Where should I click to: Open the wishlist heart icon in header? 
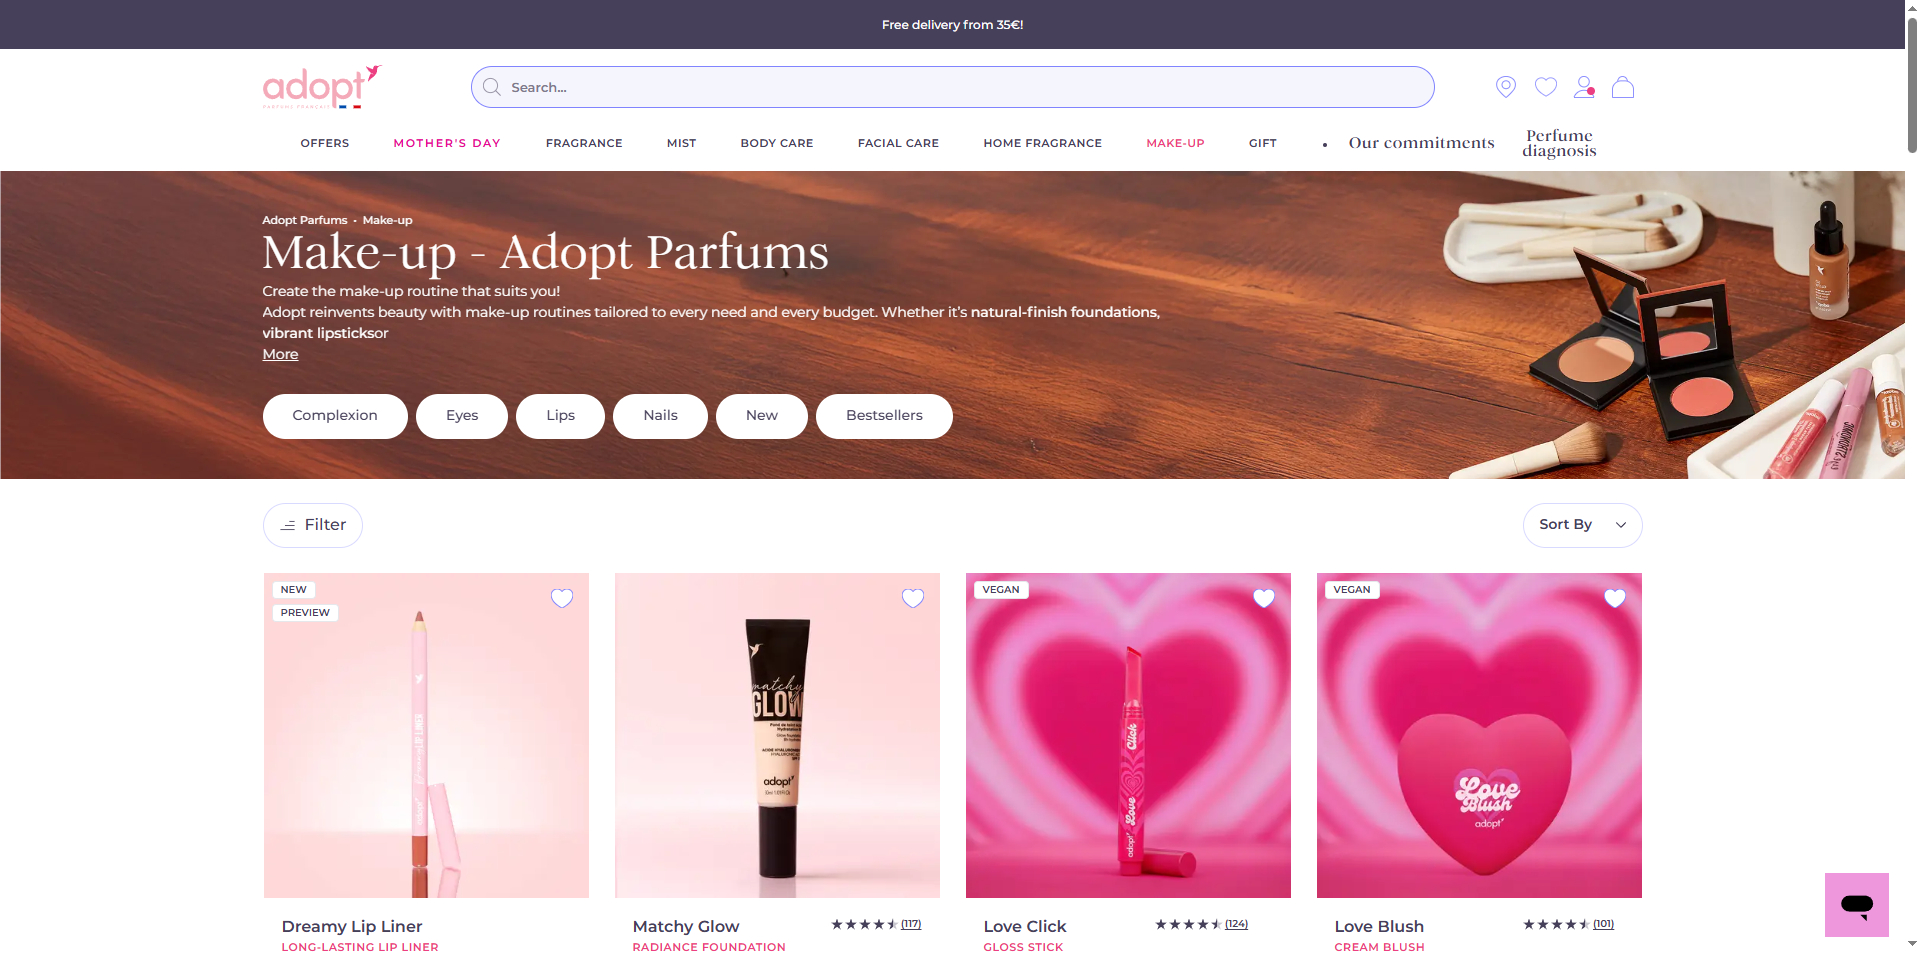pos(1545,87)
